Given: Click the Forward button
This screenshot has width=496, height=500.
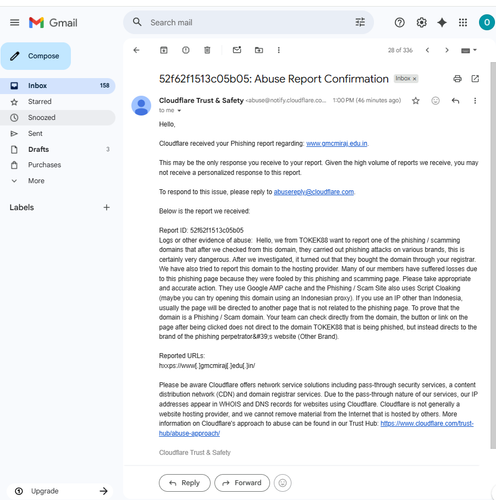Looking at the screenshot, I should point(242,483).
